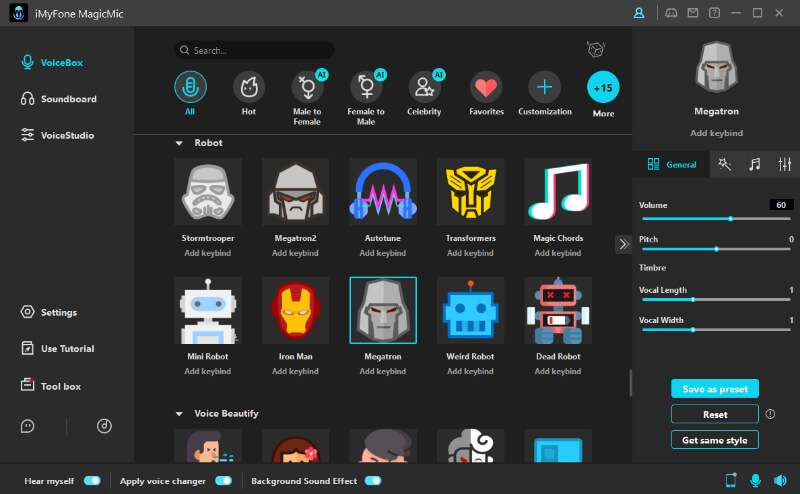The height and width of the screenshot is (494, 800).
Task: Open the help question mark icon
Action: (714, 13)
